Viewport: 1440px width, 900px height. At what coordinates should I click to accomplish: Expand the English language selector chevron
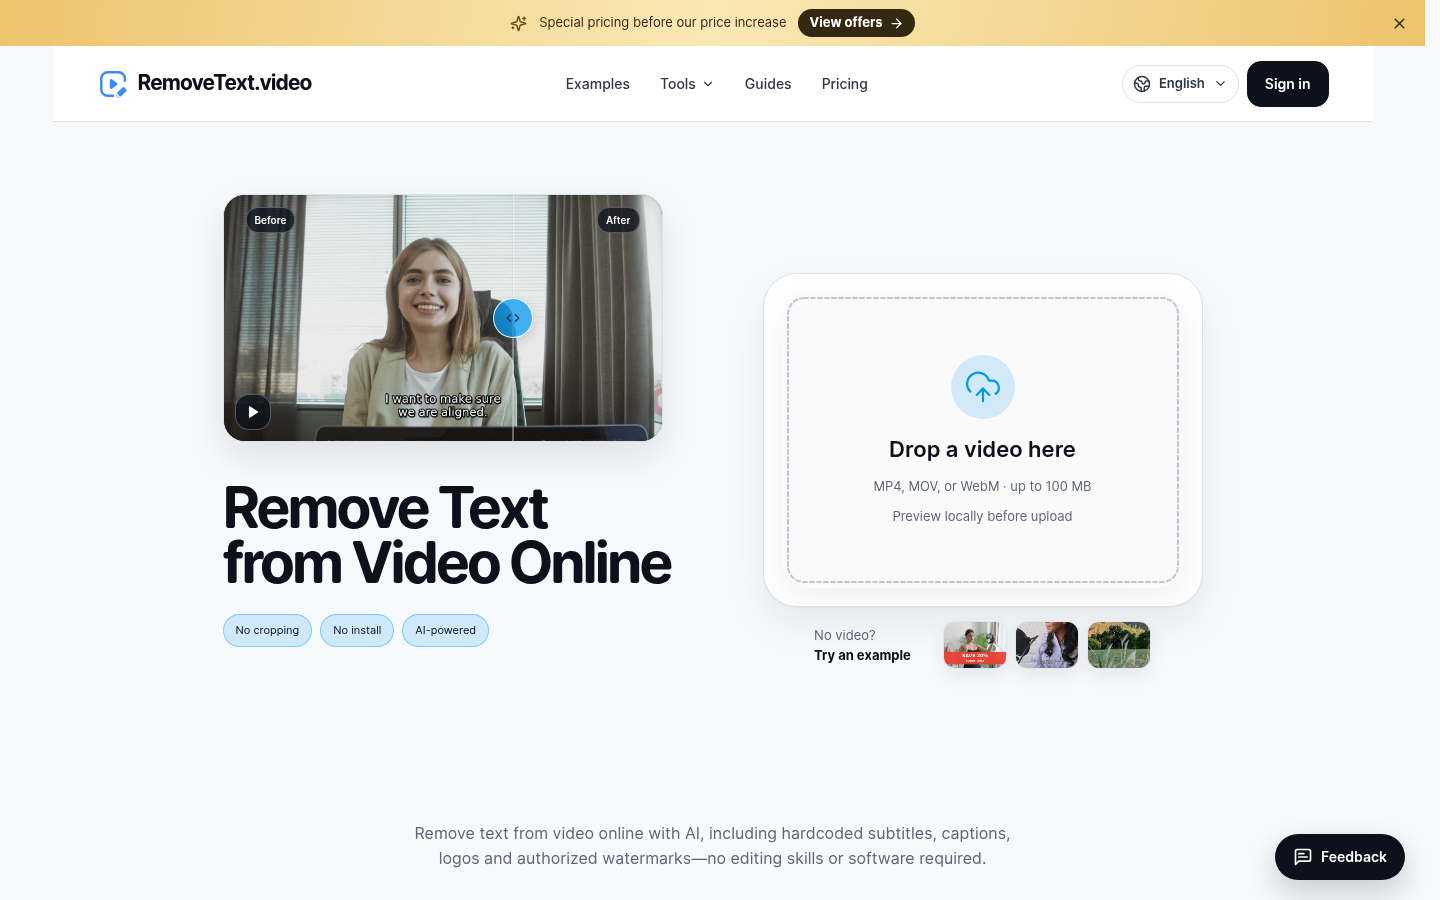[x=1220, y=84]
